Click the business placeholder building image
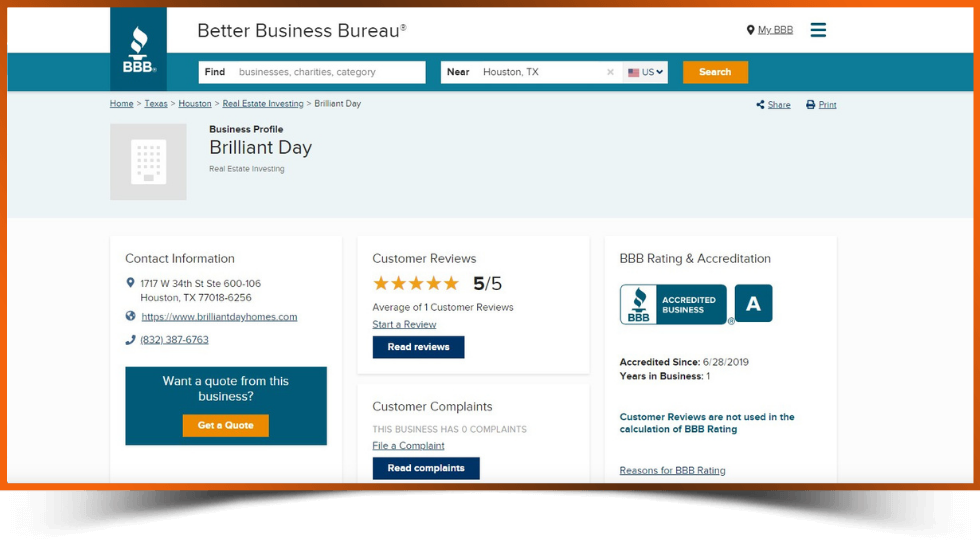 point(148,161)
